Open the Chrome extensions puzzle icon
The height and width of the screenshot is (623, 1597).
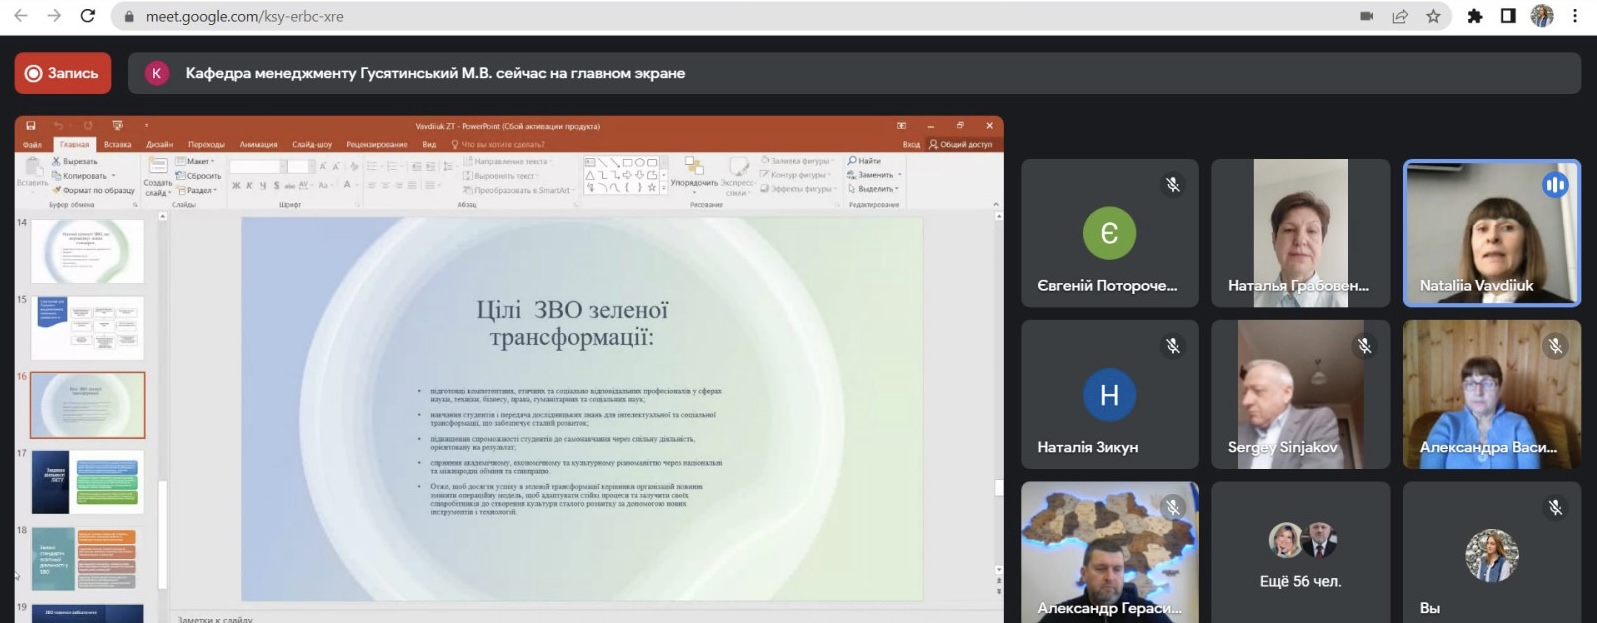click(x=1475, y=16)
